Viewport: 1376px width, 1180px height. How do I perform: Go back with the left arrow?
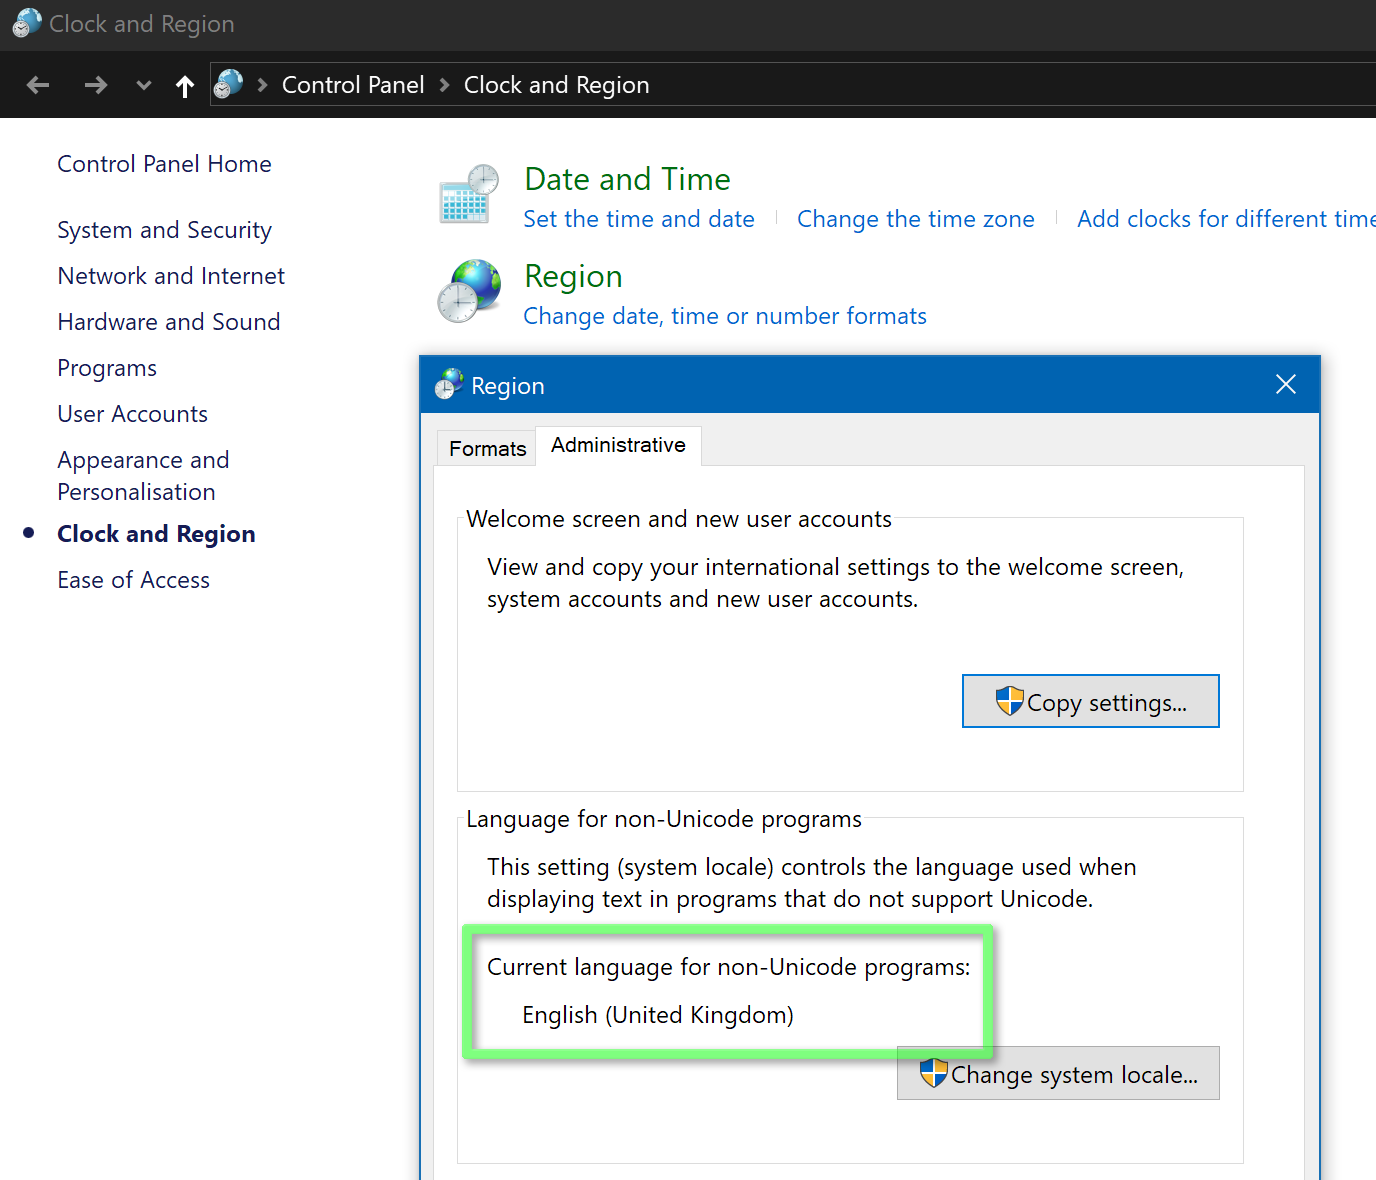(38, 85)
